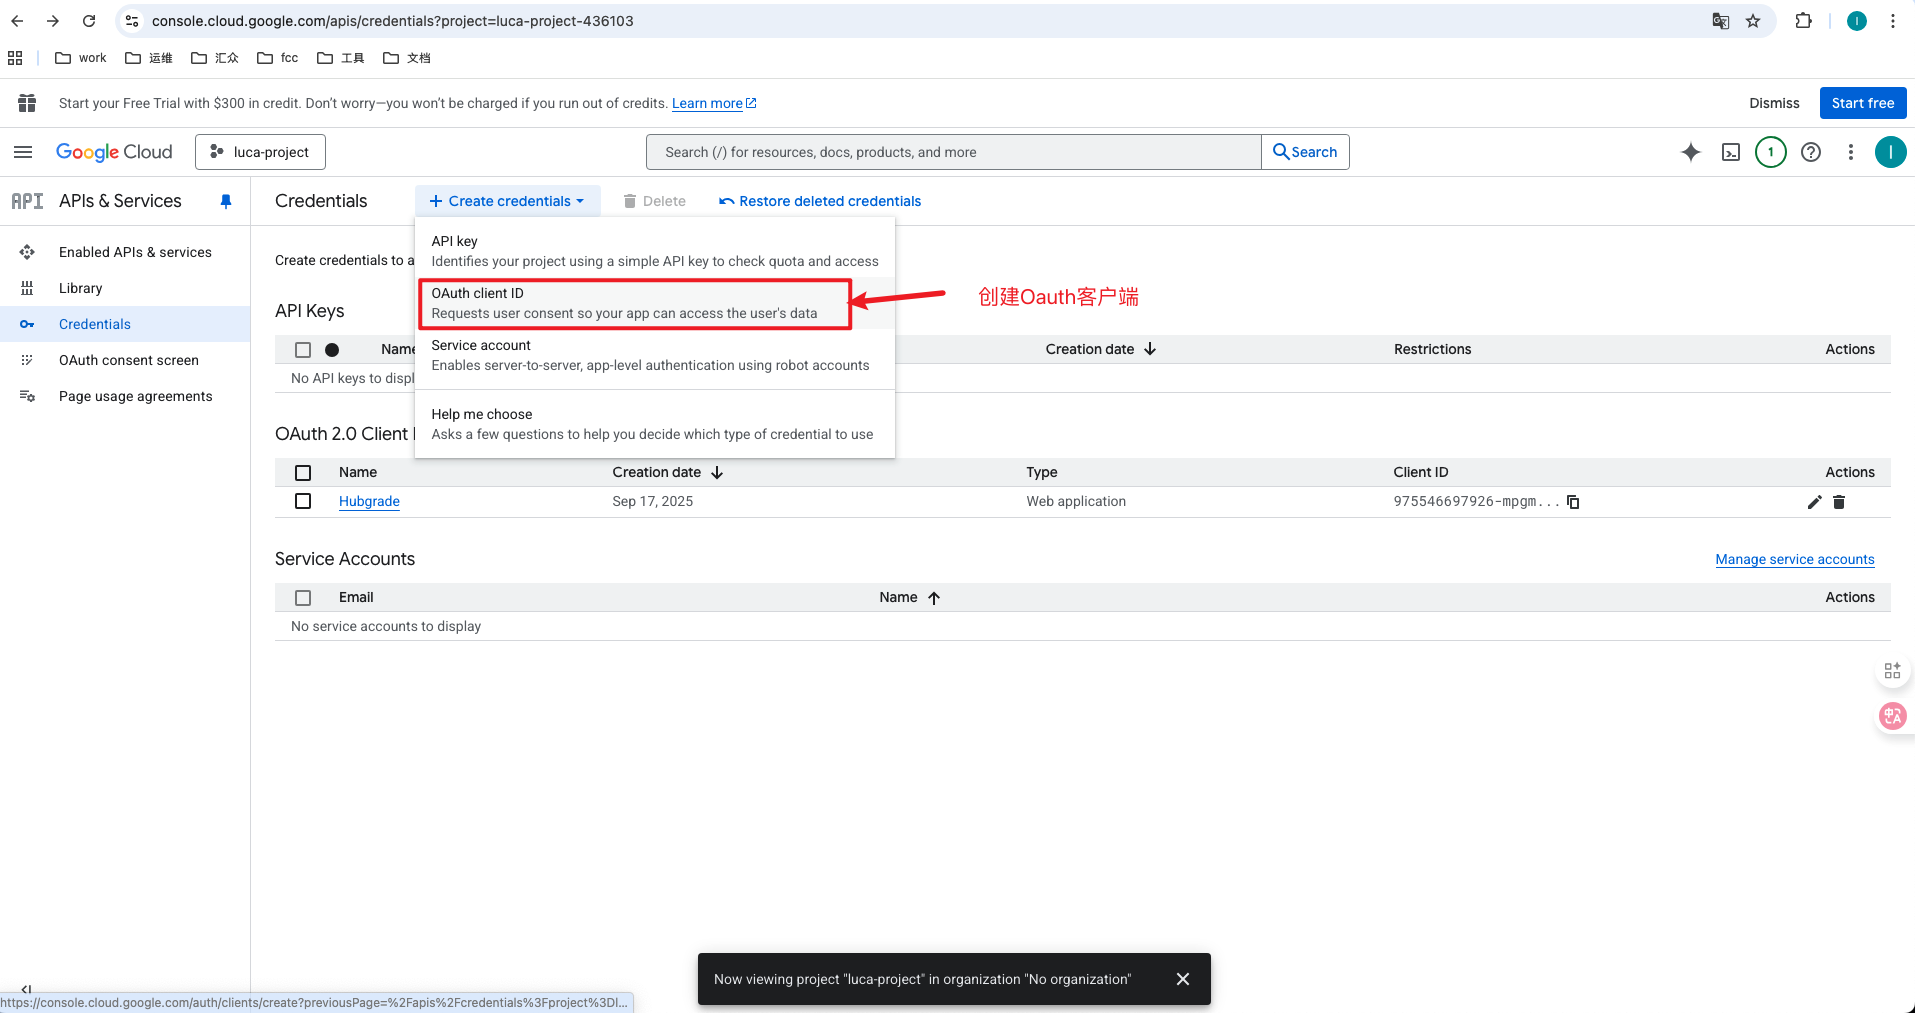Viewport: 1915px width, 1013px height.
Task: Open Page usage agreements
Action: (135, 396)
